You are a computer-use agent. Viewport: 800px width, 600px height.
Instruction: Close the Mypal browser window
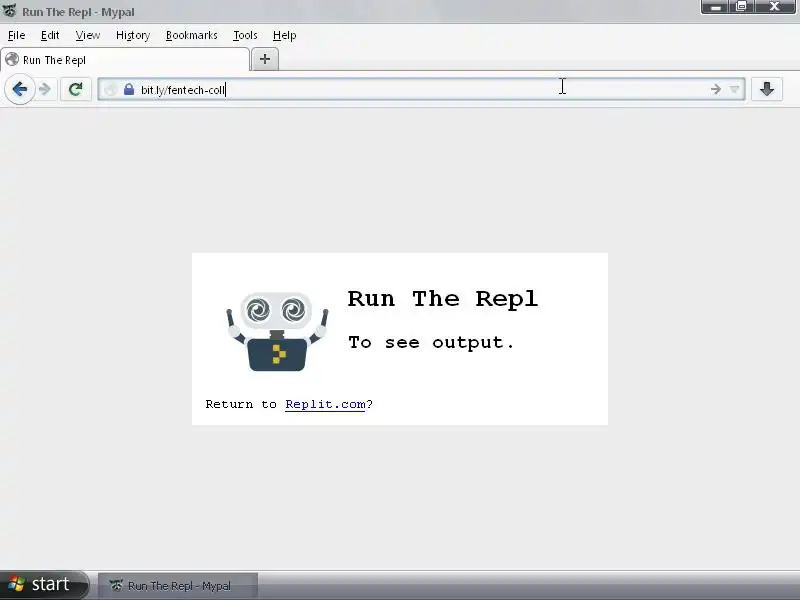tap(774, 7)
